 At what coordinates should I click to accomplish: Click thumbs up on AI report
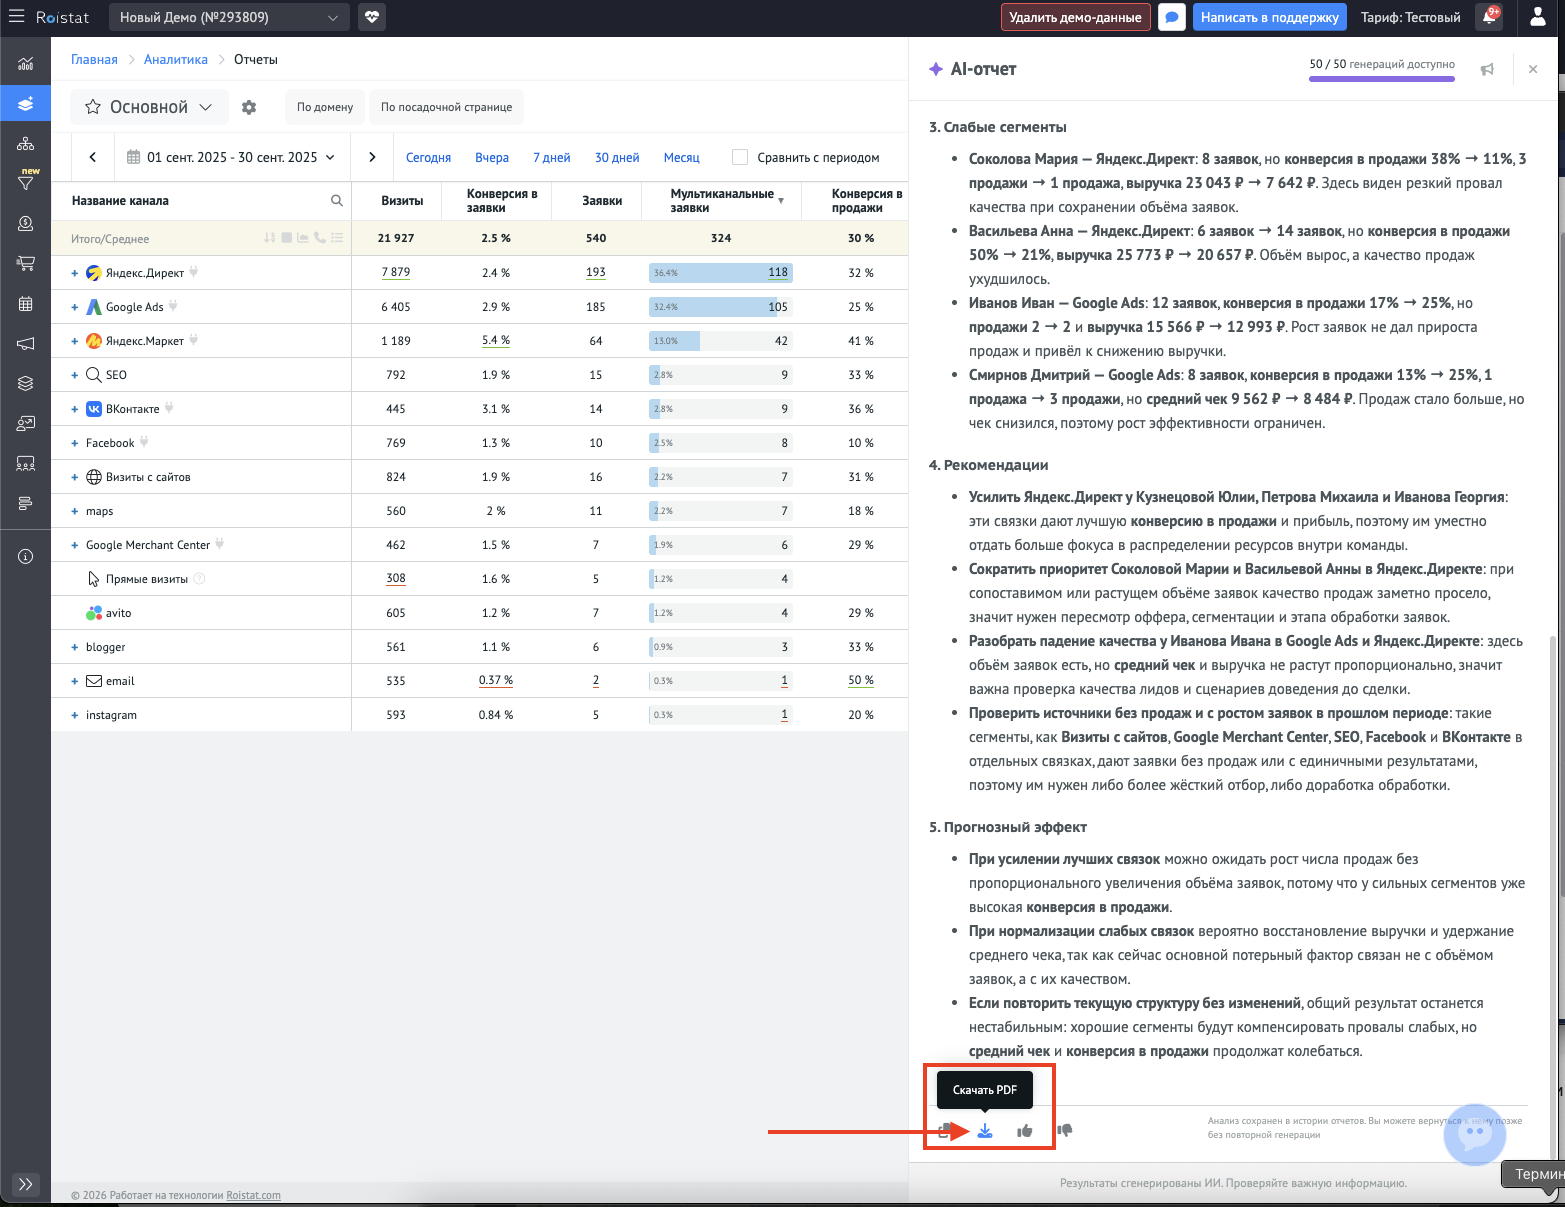coord(1025,1131)
